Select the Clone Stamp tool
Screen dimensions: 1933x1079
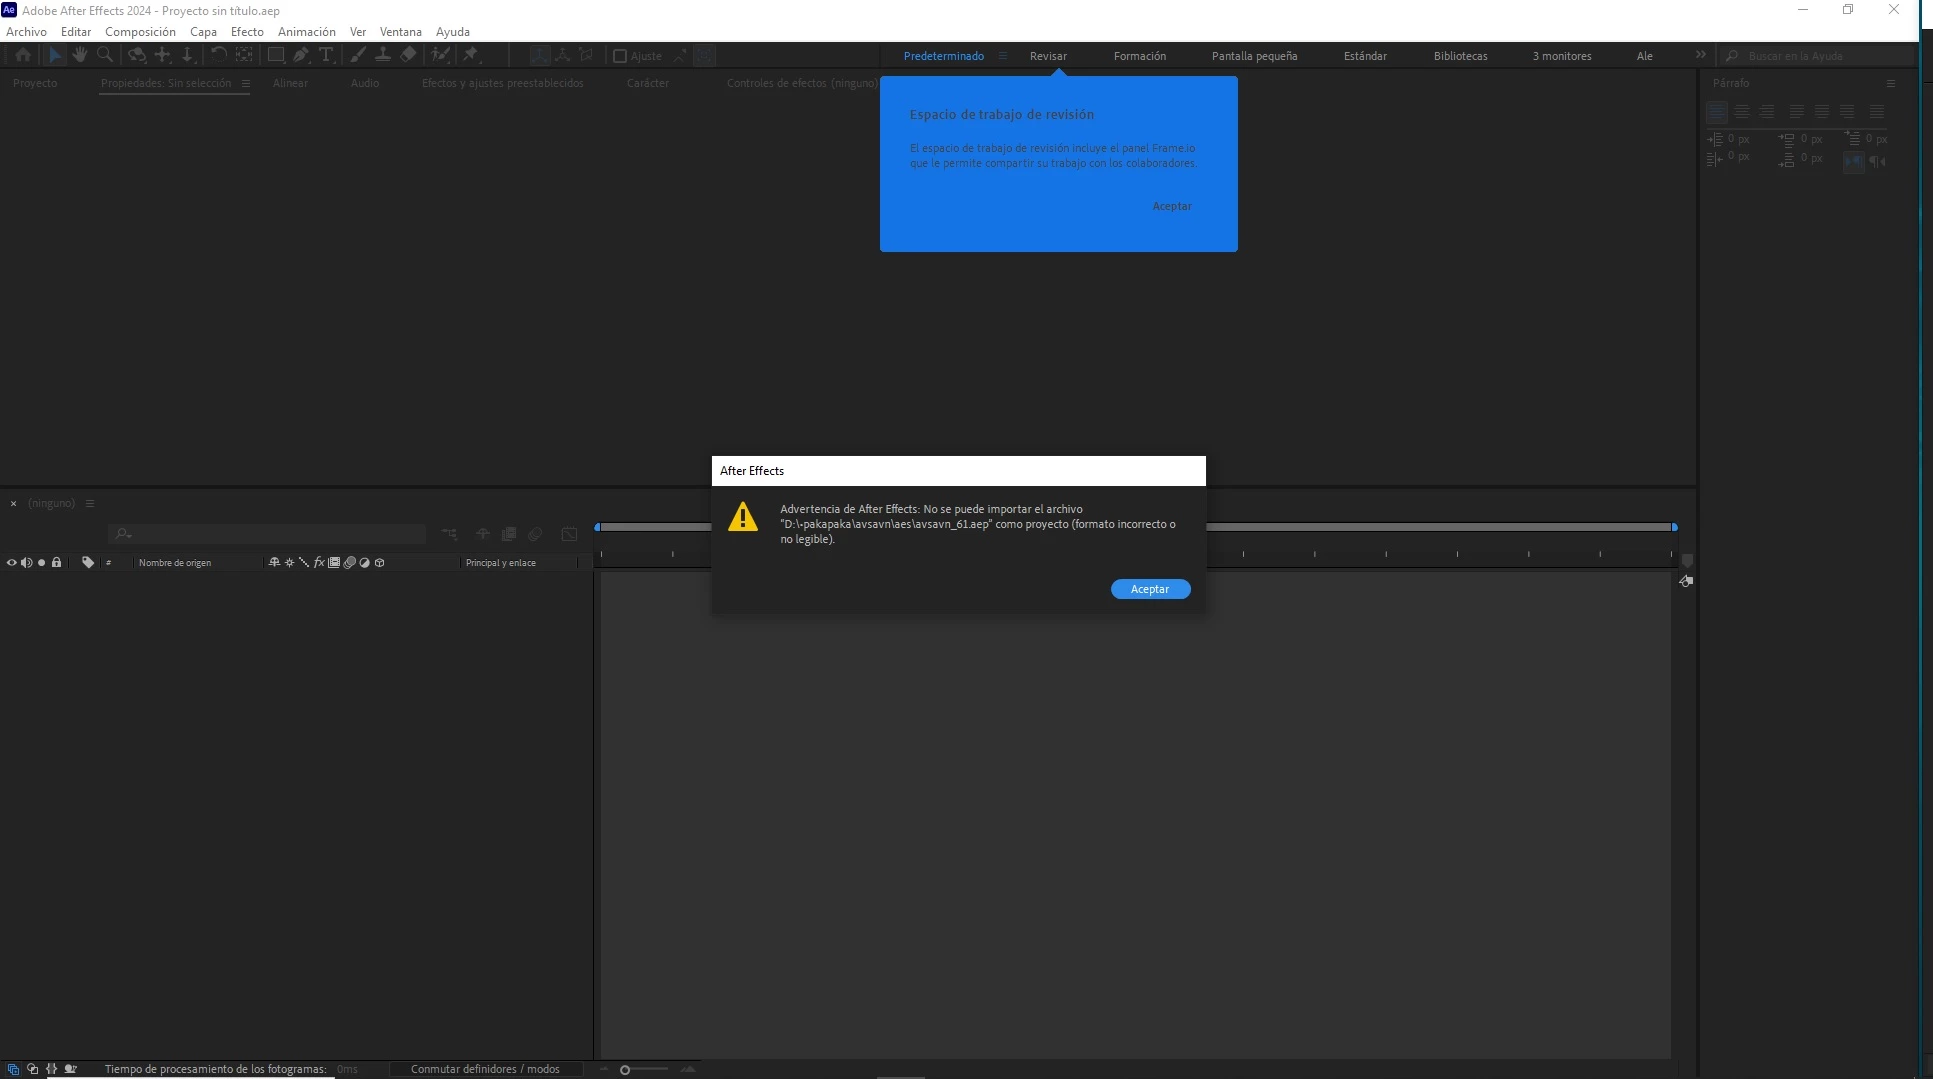point(383,55)
